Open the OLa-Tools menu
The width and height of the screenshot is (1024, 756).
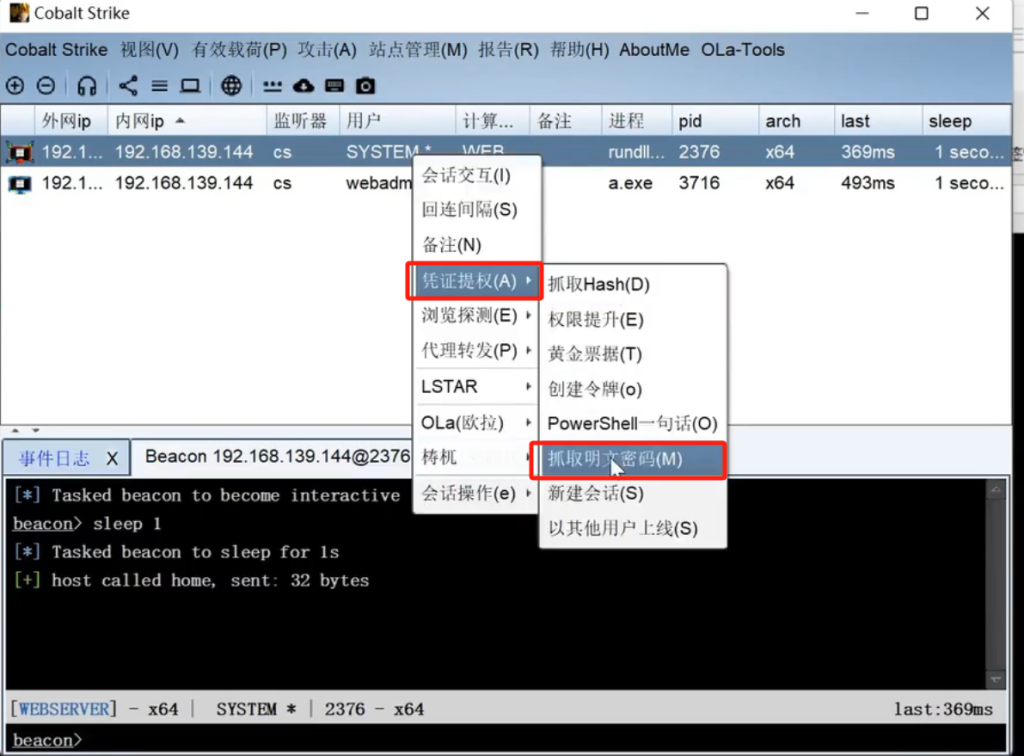(x=743, y=50)
